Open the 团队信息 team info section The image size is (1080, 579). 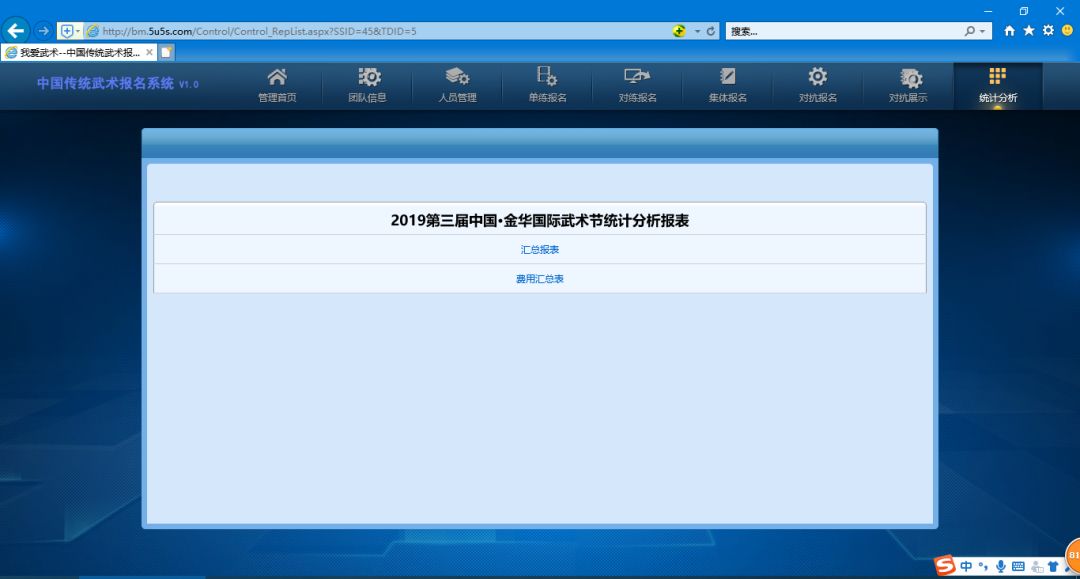pyautogui.click(x=367, y=86)
